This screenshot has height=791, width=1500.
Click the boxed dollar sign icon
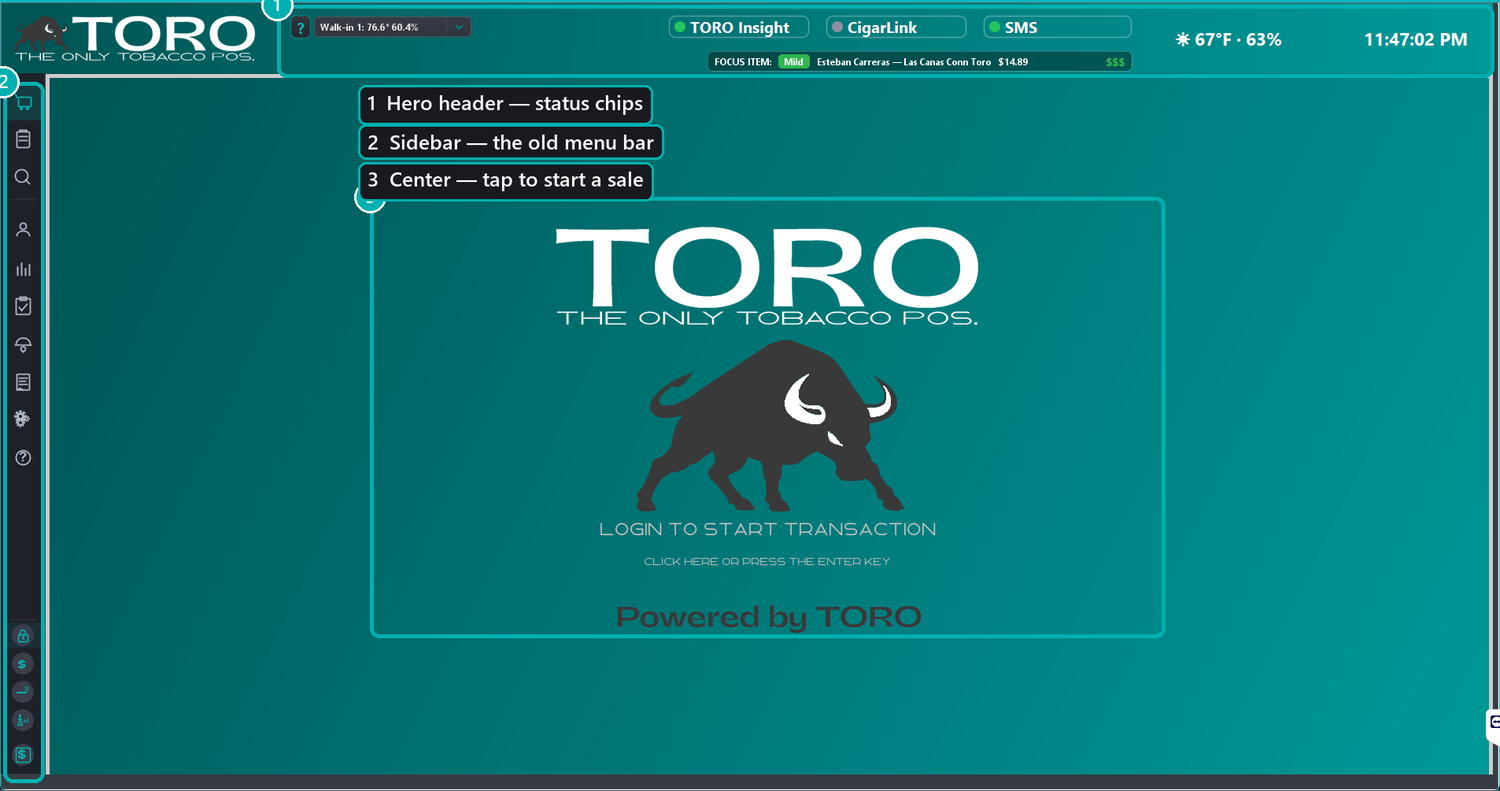[23, 755]
